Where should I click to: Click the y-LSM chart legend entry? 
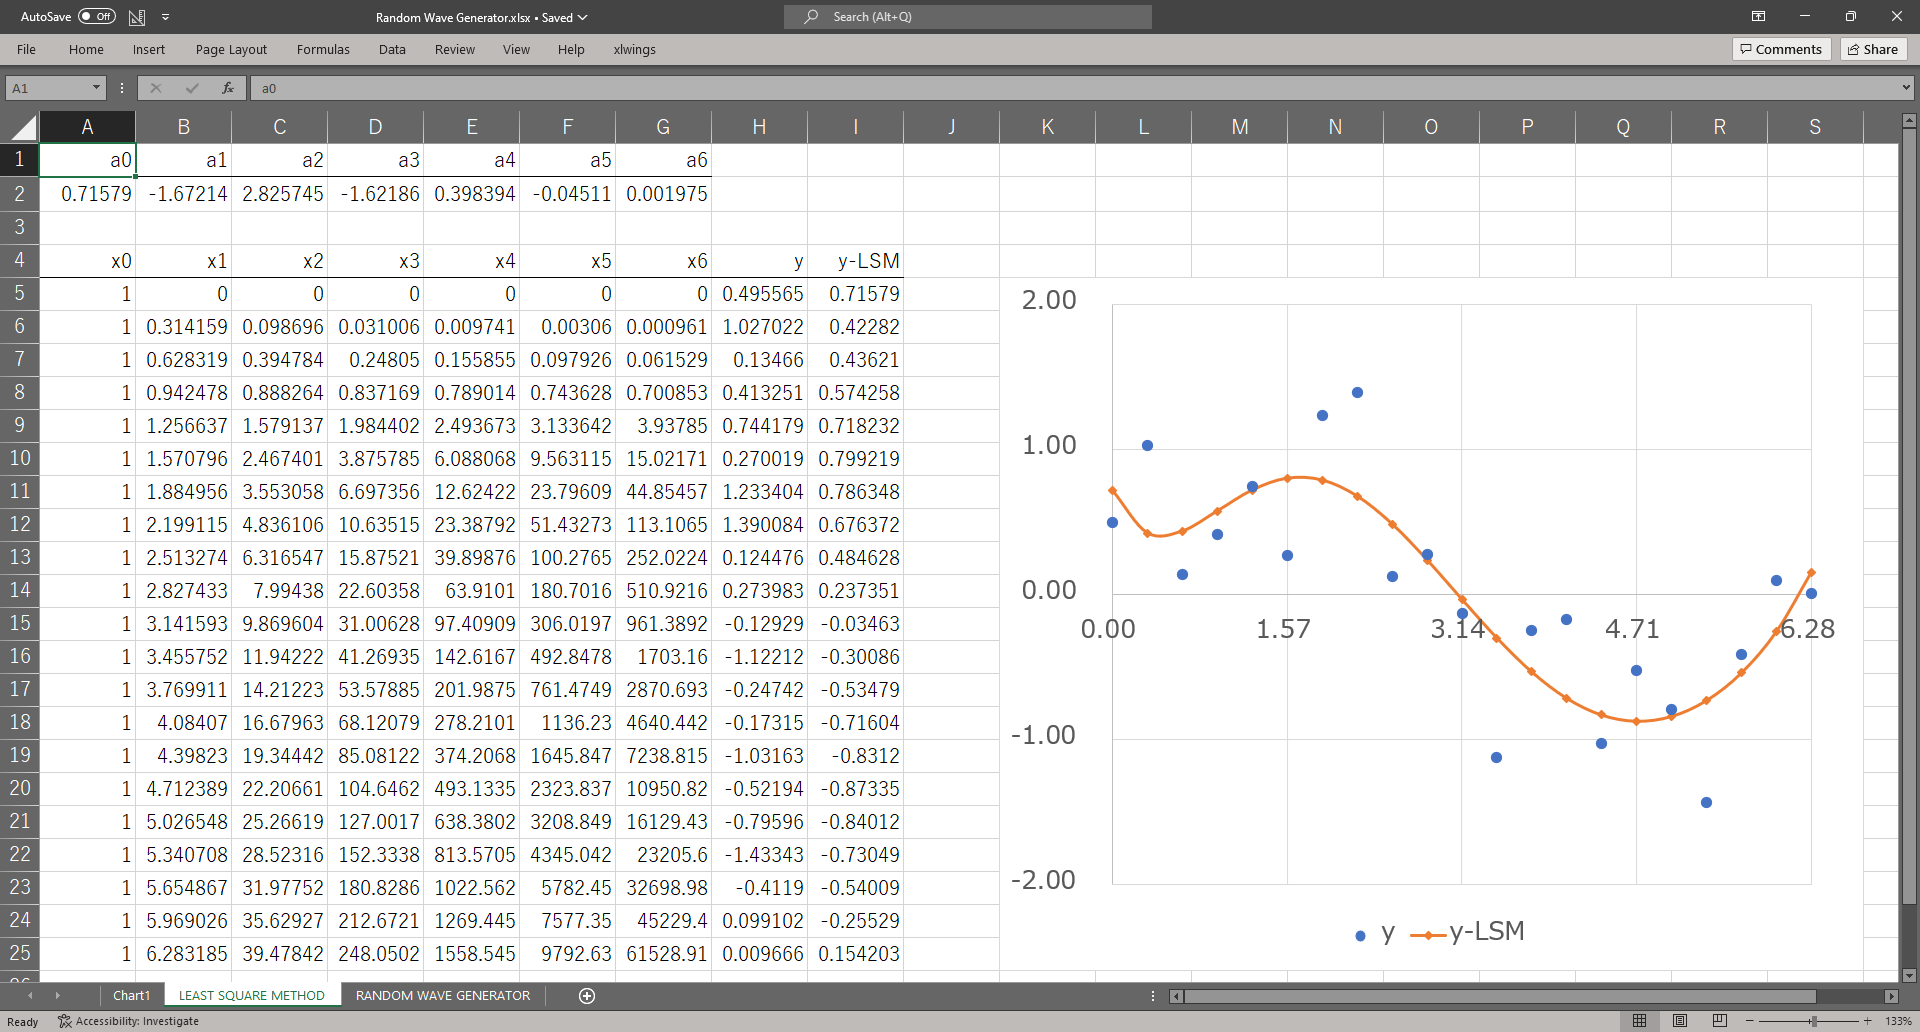pyautogui.click(x=1467, y=932)
